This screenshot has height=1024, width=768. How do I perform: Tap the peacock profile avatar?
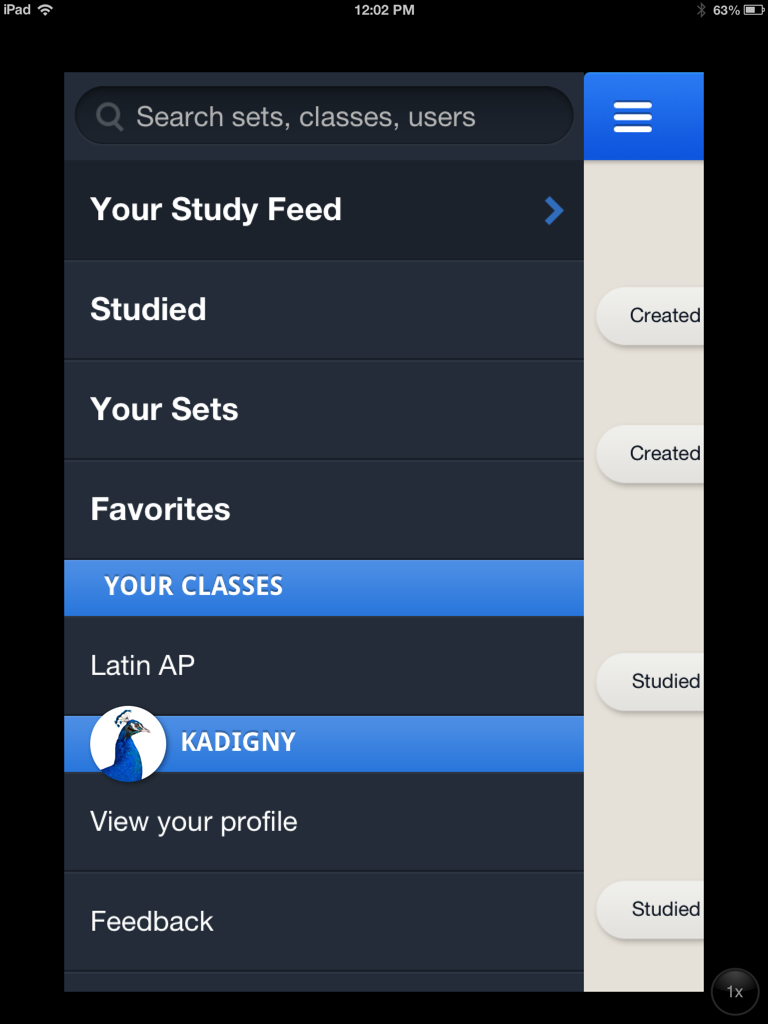pos(127,743)
